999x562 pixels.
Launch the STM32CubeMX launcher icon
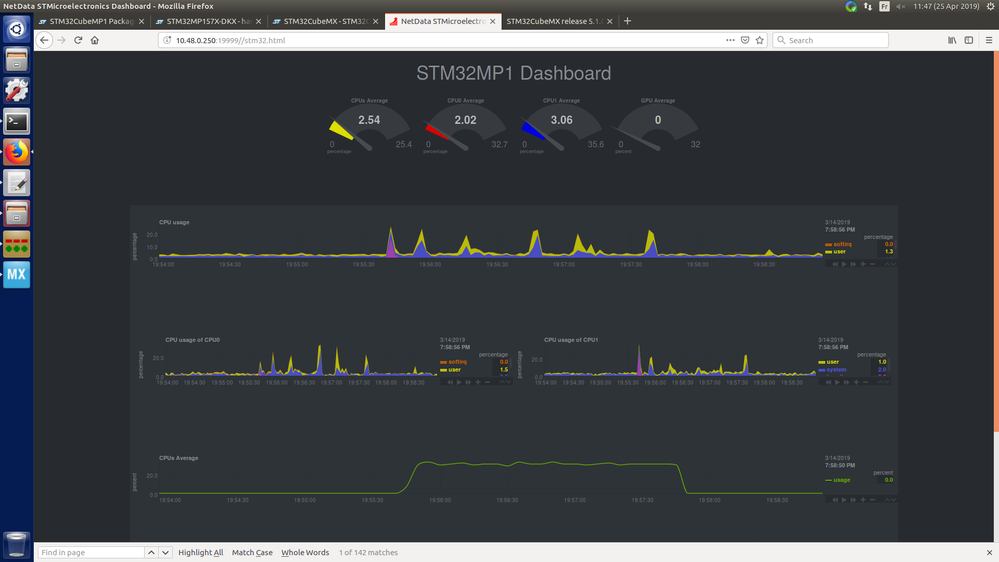[x=17, y=275]
